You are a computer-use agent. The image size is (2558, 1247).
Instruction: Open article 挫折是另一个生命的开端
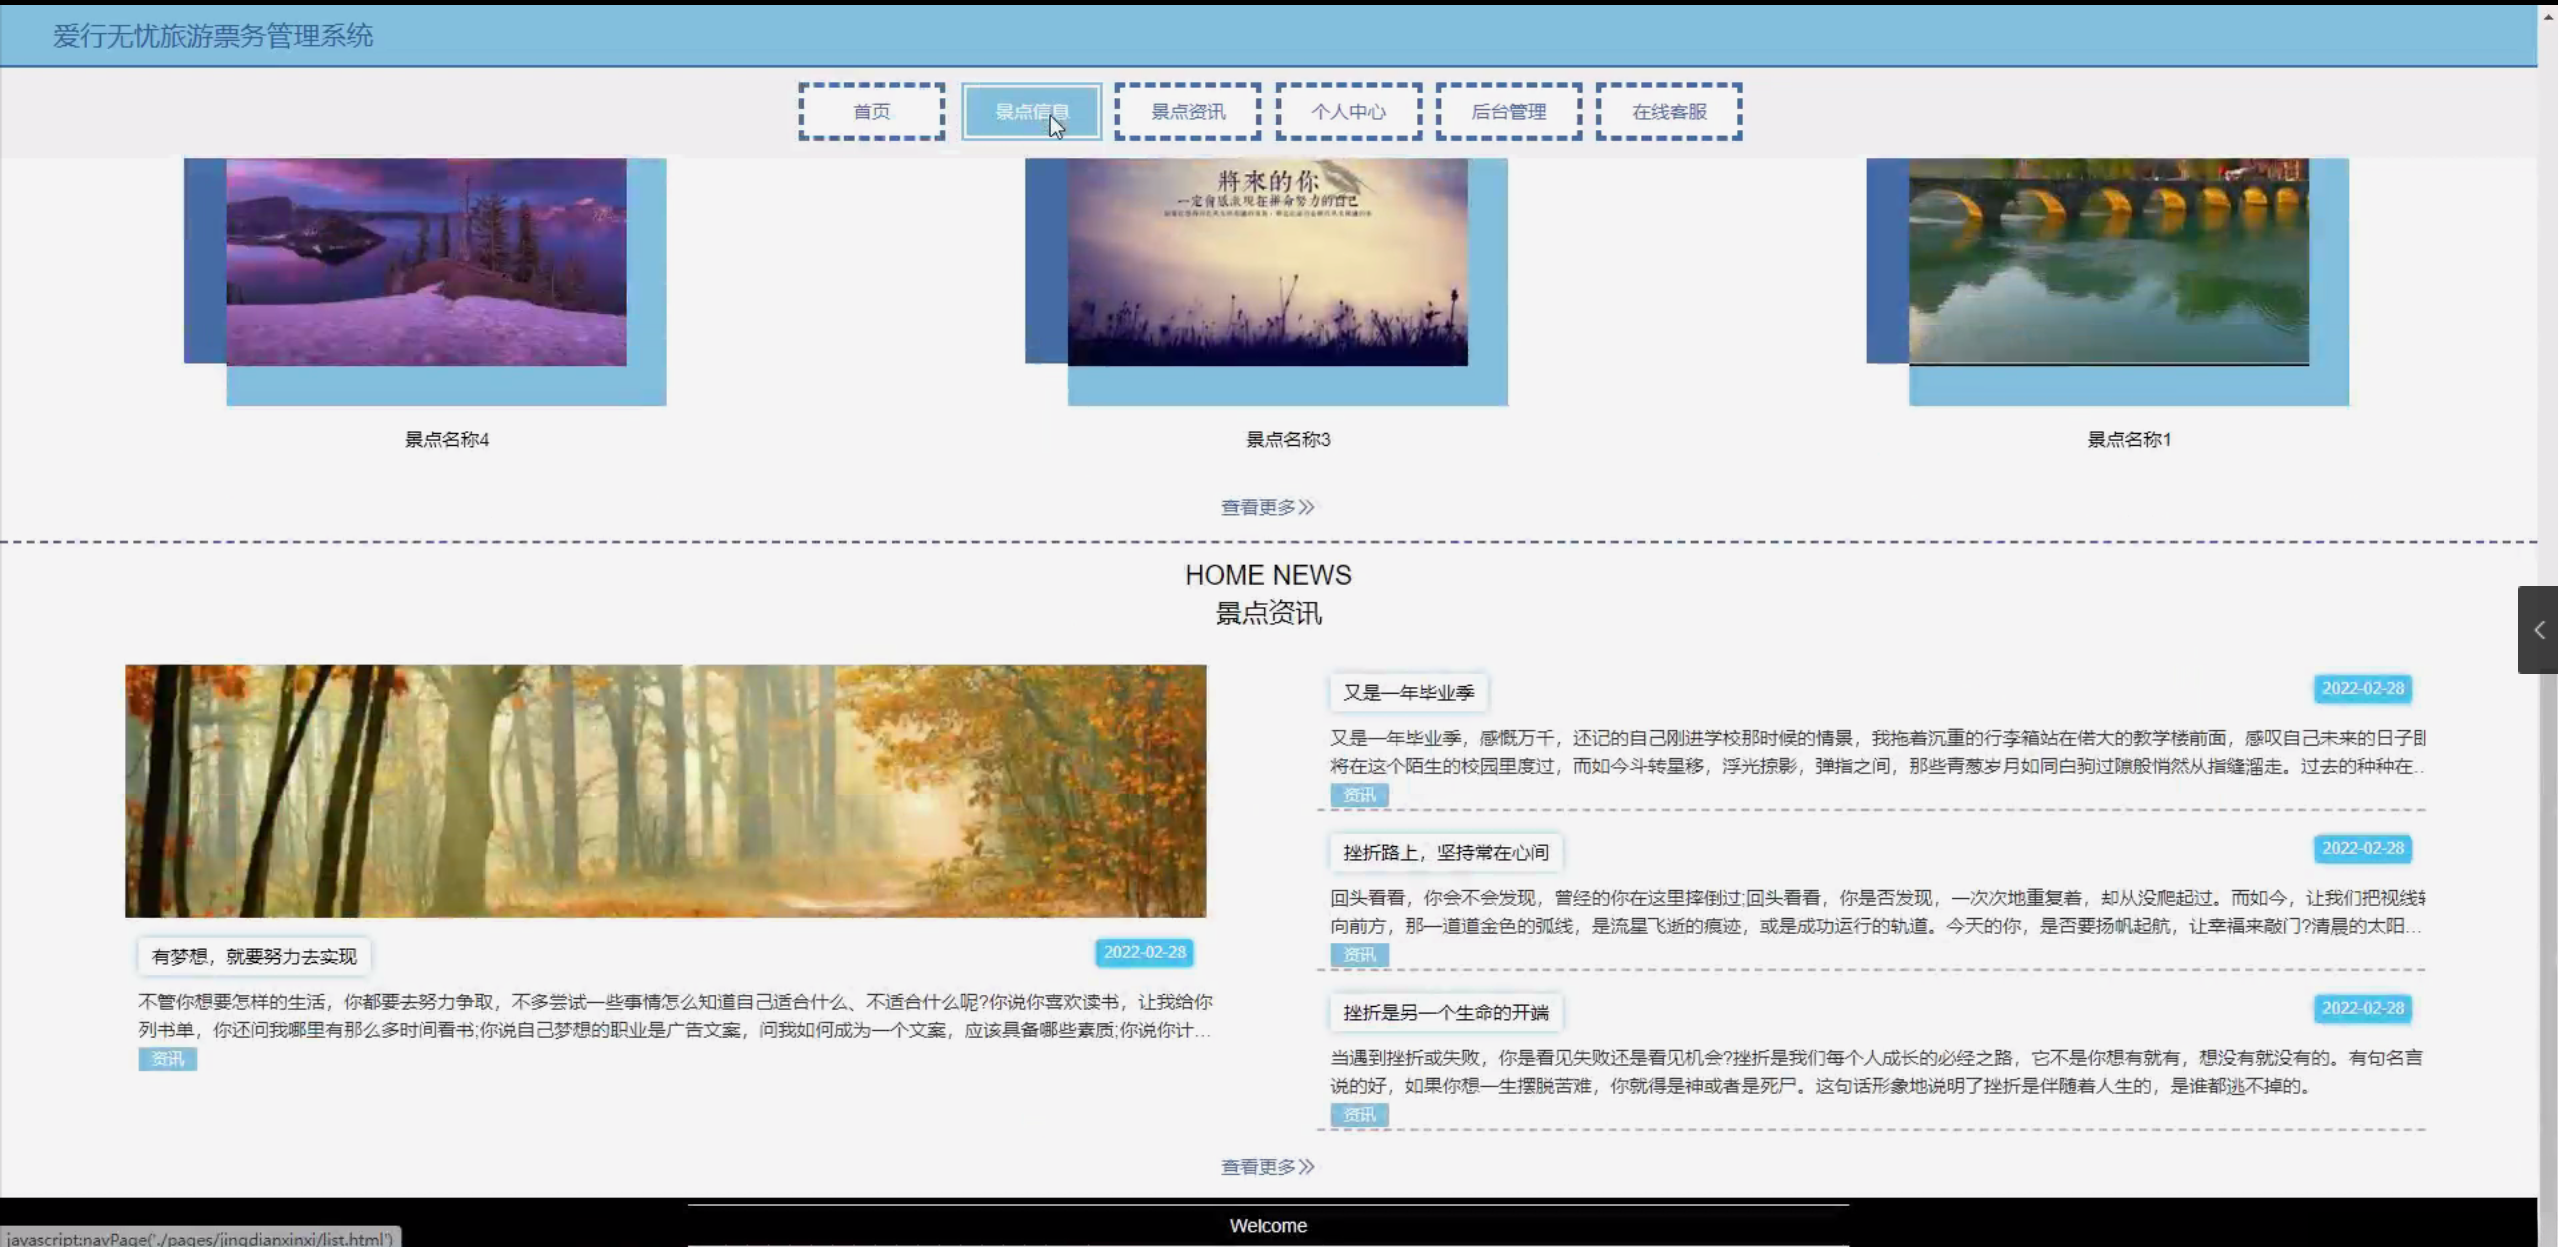click(1445, 1013)
